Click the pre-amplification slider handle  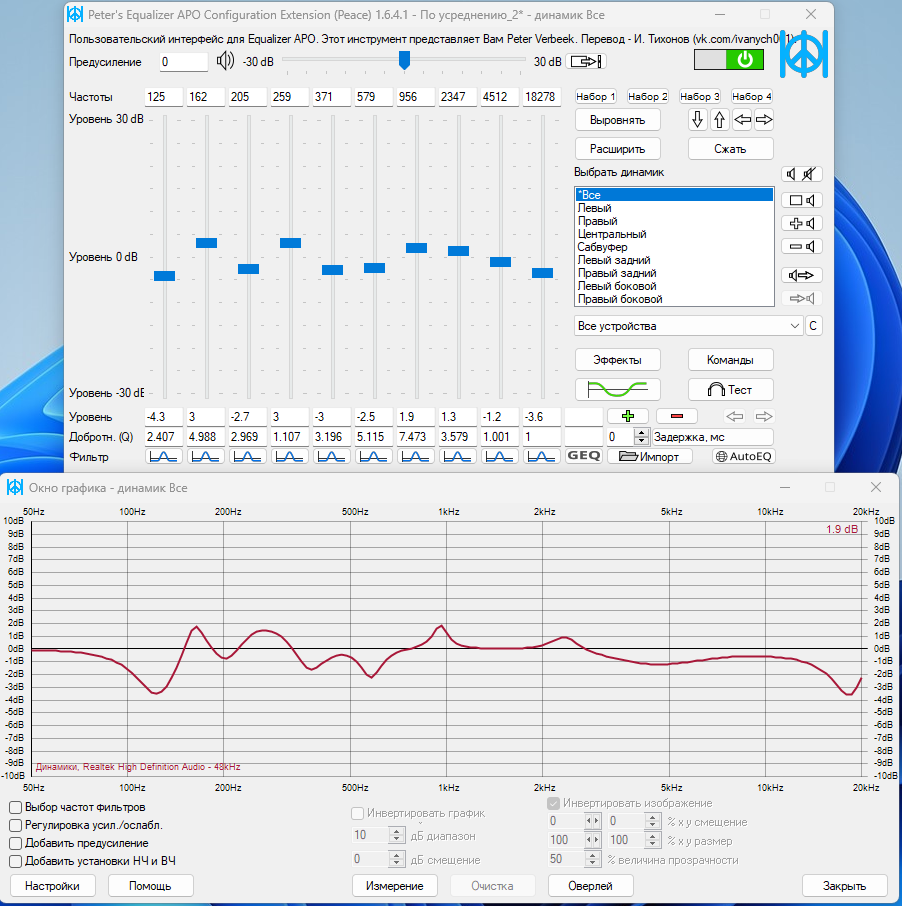(404, 61)
